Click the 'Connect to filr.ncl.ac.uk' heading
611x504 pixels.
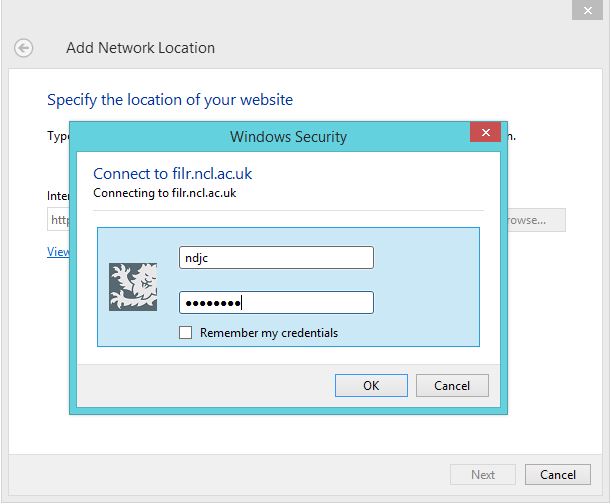point(172,174)
